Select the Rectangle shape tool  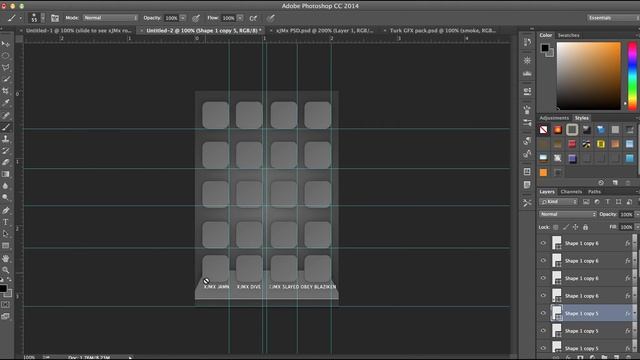tap(5, 246)
